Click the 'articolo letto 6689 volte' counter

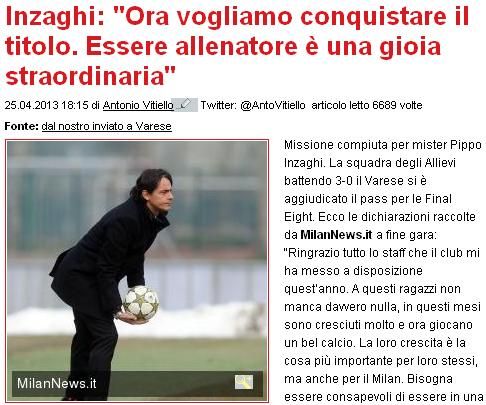click(367, 105)
